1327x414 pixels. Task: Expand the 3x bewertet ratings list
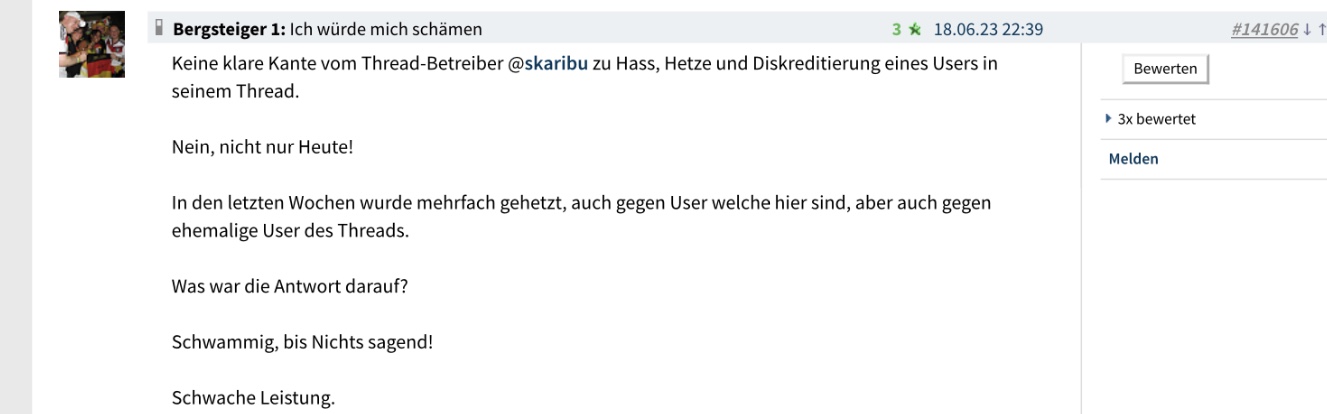click(1156, 119)
